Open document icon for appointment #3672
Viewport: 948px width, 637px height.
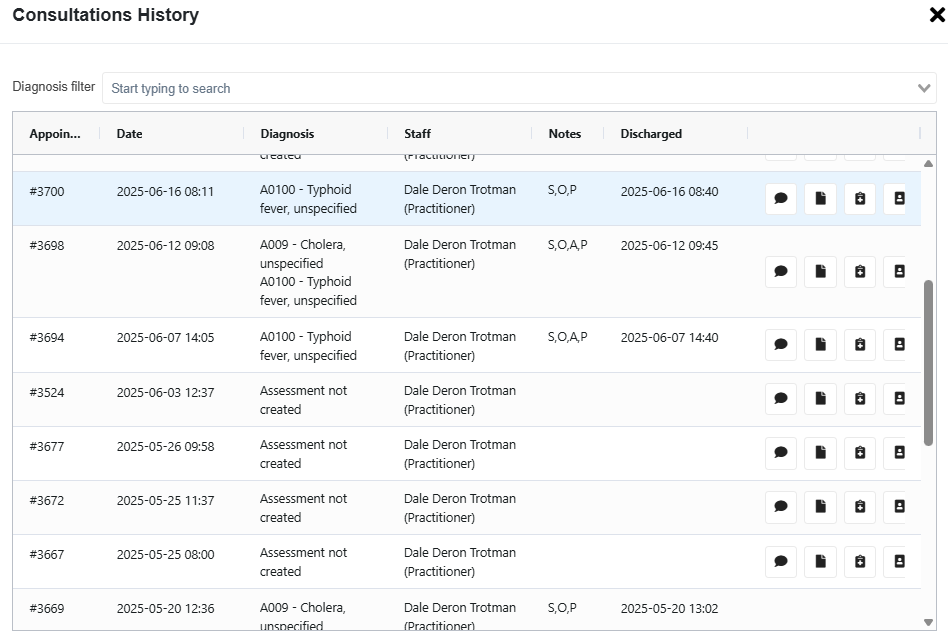tap(820, 507)
